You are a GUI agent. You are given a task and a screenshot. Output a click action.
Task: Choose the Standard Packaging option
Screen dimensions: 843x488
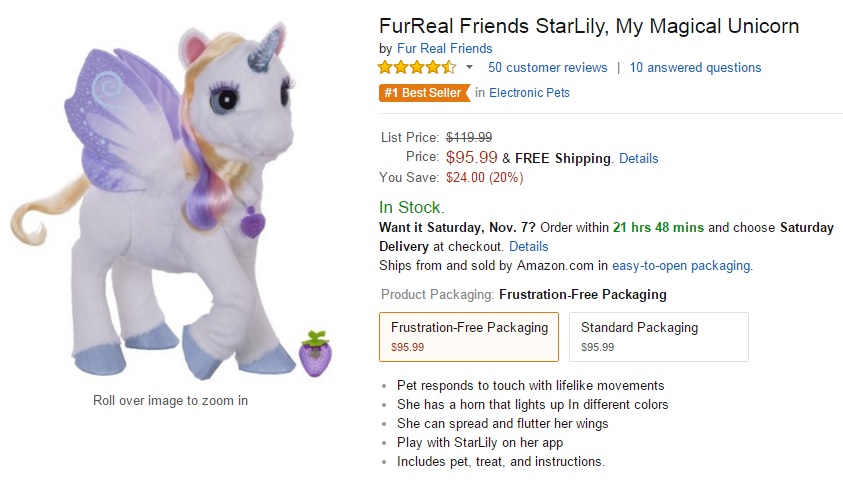pos(658,336)
